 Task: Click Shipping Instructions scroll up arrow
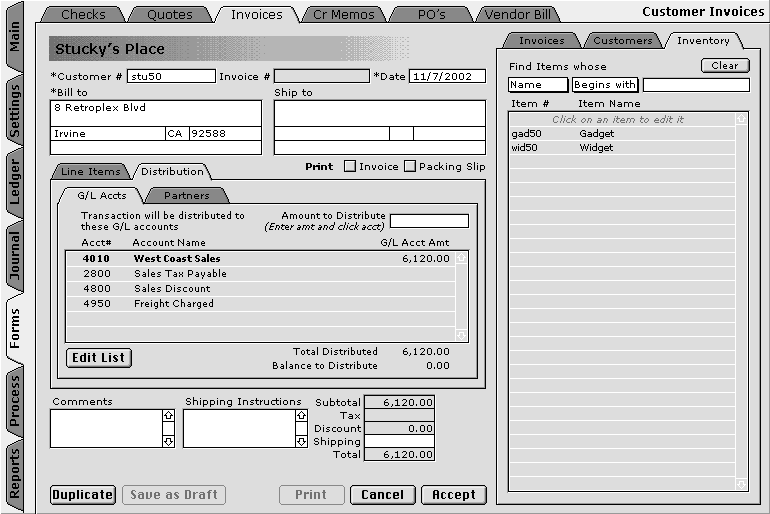click(302, 416)
